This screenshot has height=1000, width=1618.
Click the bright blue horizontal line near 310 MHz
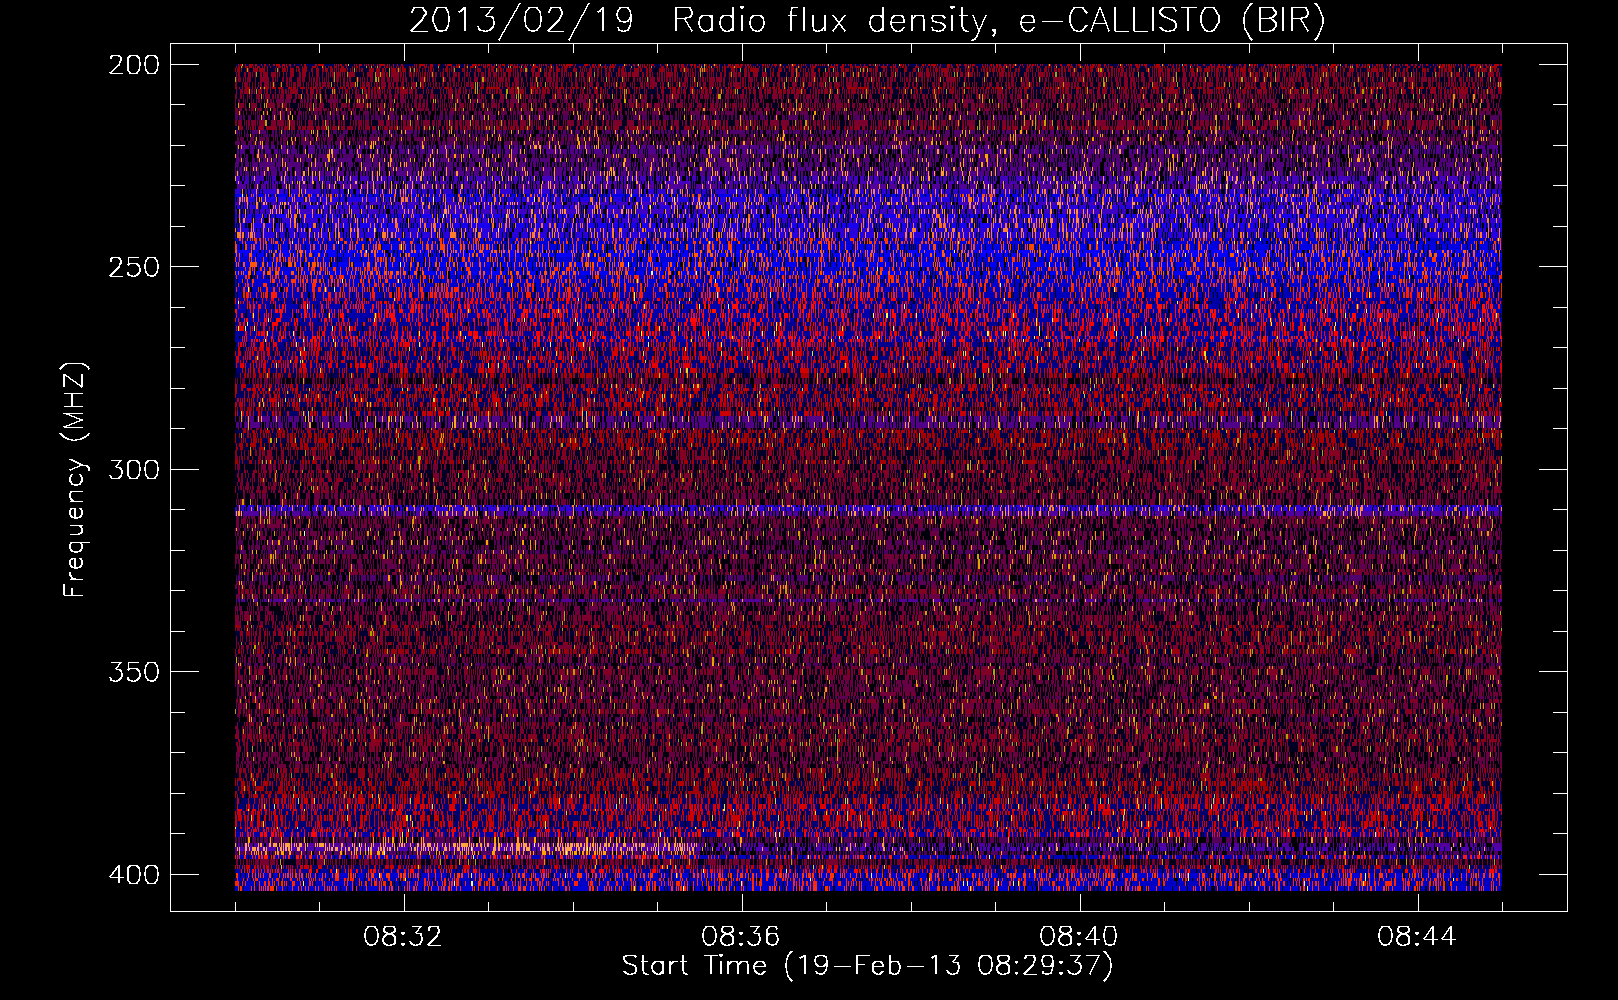click(868, 510)
